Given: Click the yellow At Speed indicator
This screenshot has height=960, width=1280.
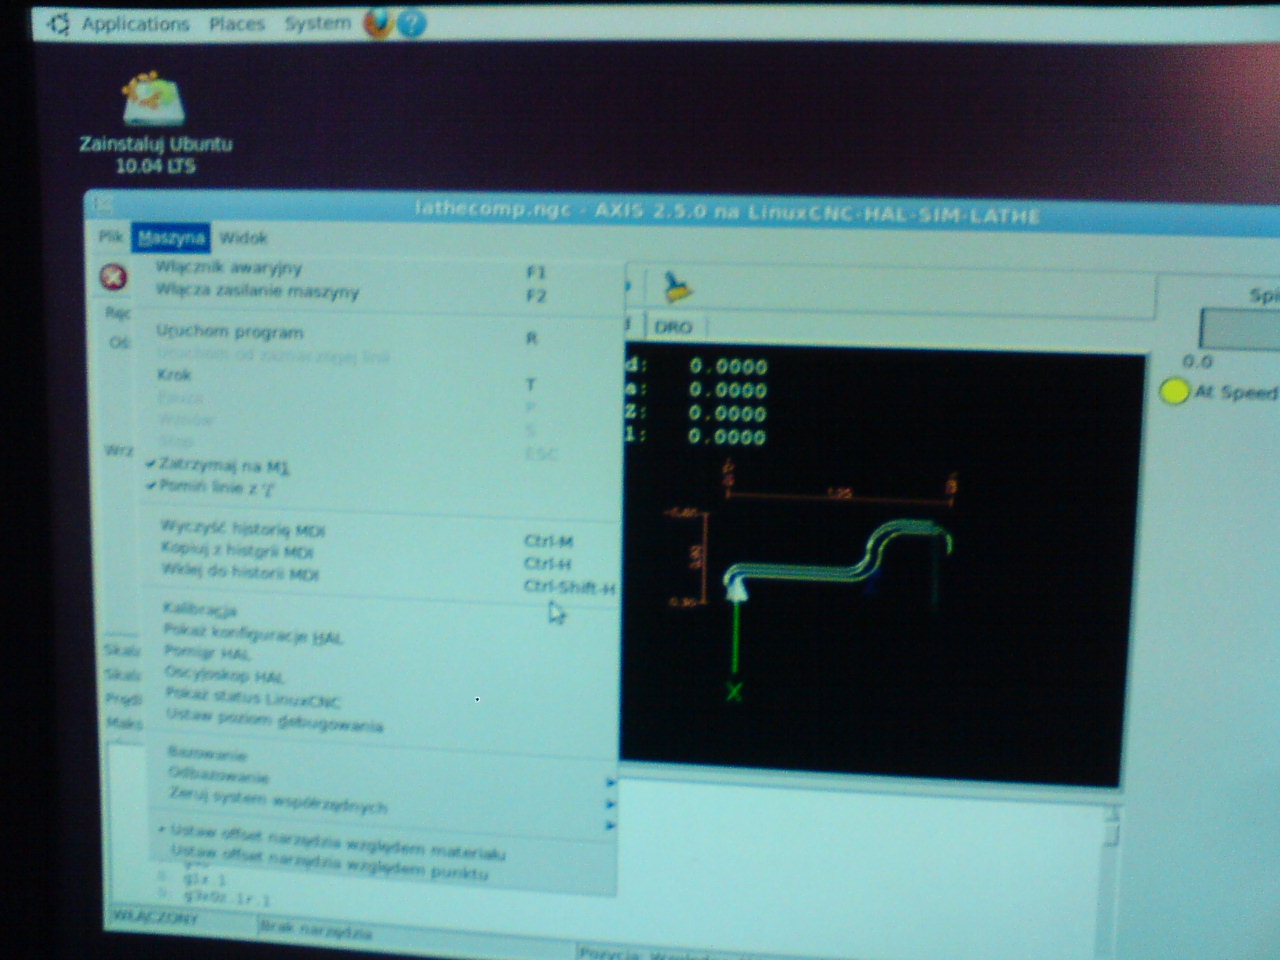Looking at the screenshot, I should tap(1174, 392).
